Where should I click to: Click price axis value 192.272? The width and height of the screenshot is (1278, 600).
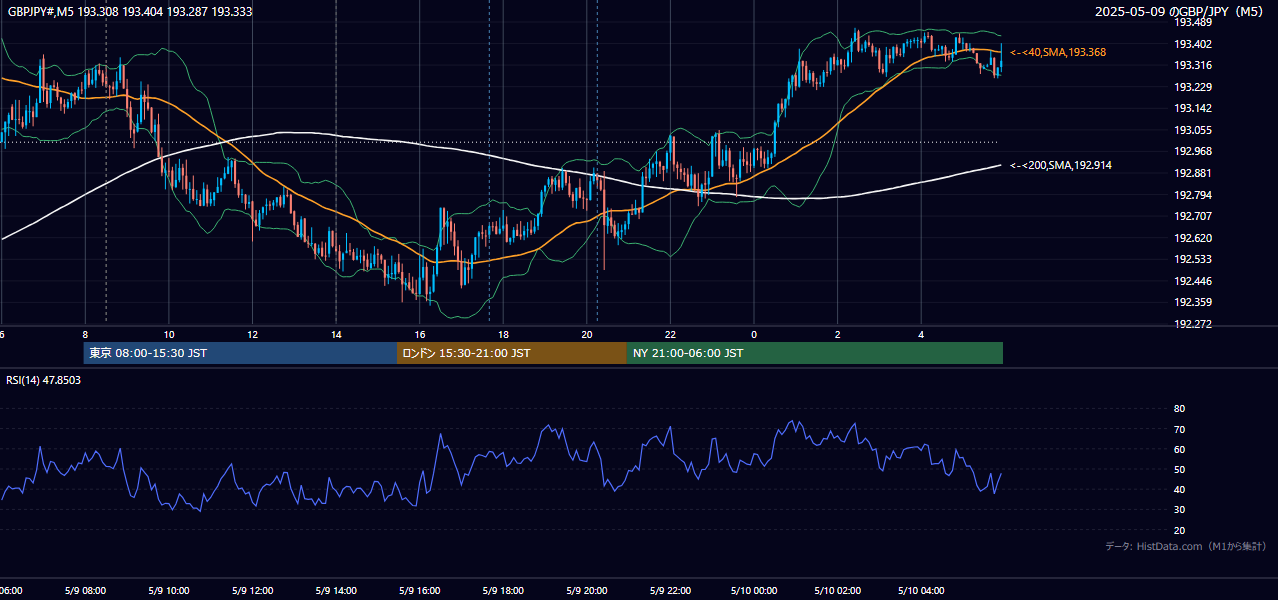[x=1193, y=324]
